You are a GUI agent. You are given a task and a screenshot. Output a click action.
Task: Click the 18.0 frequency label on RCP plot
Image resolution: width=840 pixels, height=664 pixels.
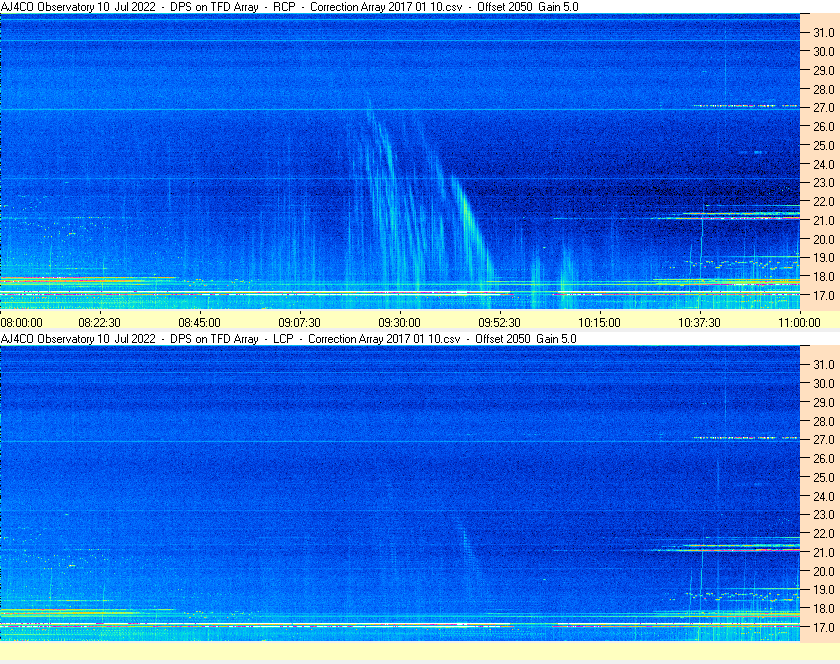[824, 277]
